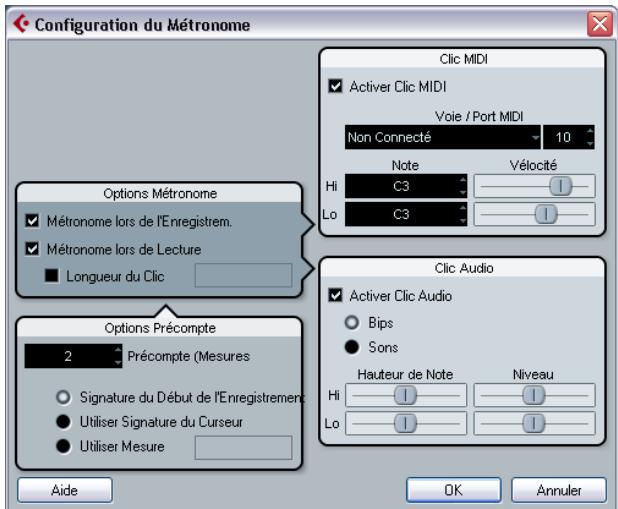This screenshot has width=618, height=509.
Task: Click the Niveau column label
Action: pos(533,374)
